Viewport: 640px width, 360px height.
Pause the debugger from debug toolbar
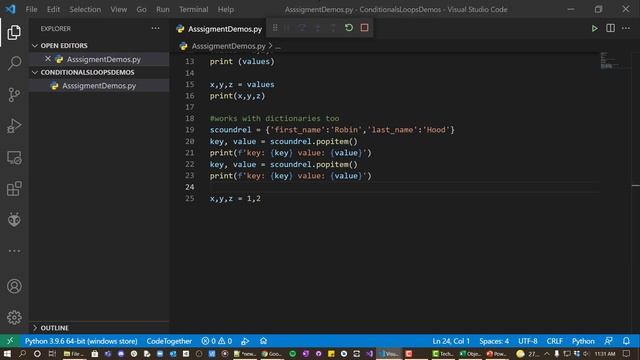(287, 28)
